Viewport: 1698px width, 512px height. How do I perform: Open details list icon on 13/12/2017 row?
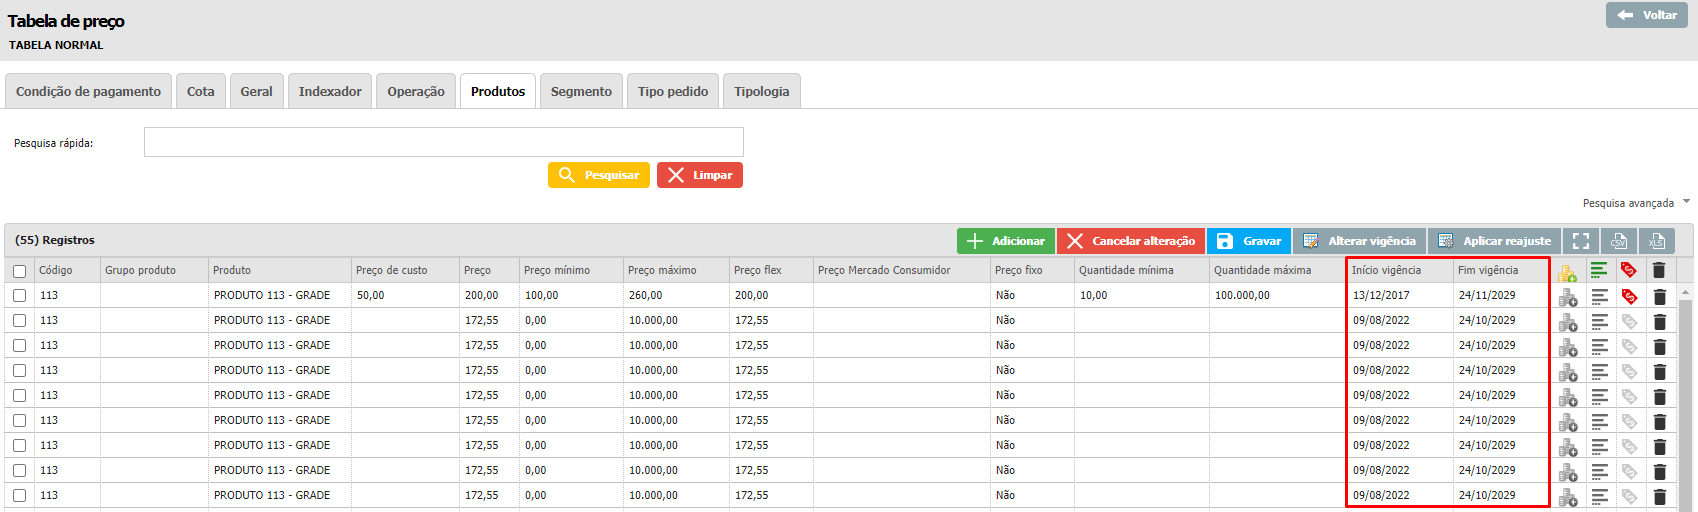coord(1600,296)
